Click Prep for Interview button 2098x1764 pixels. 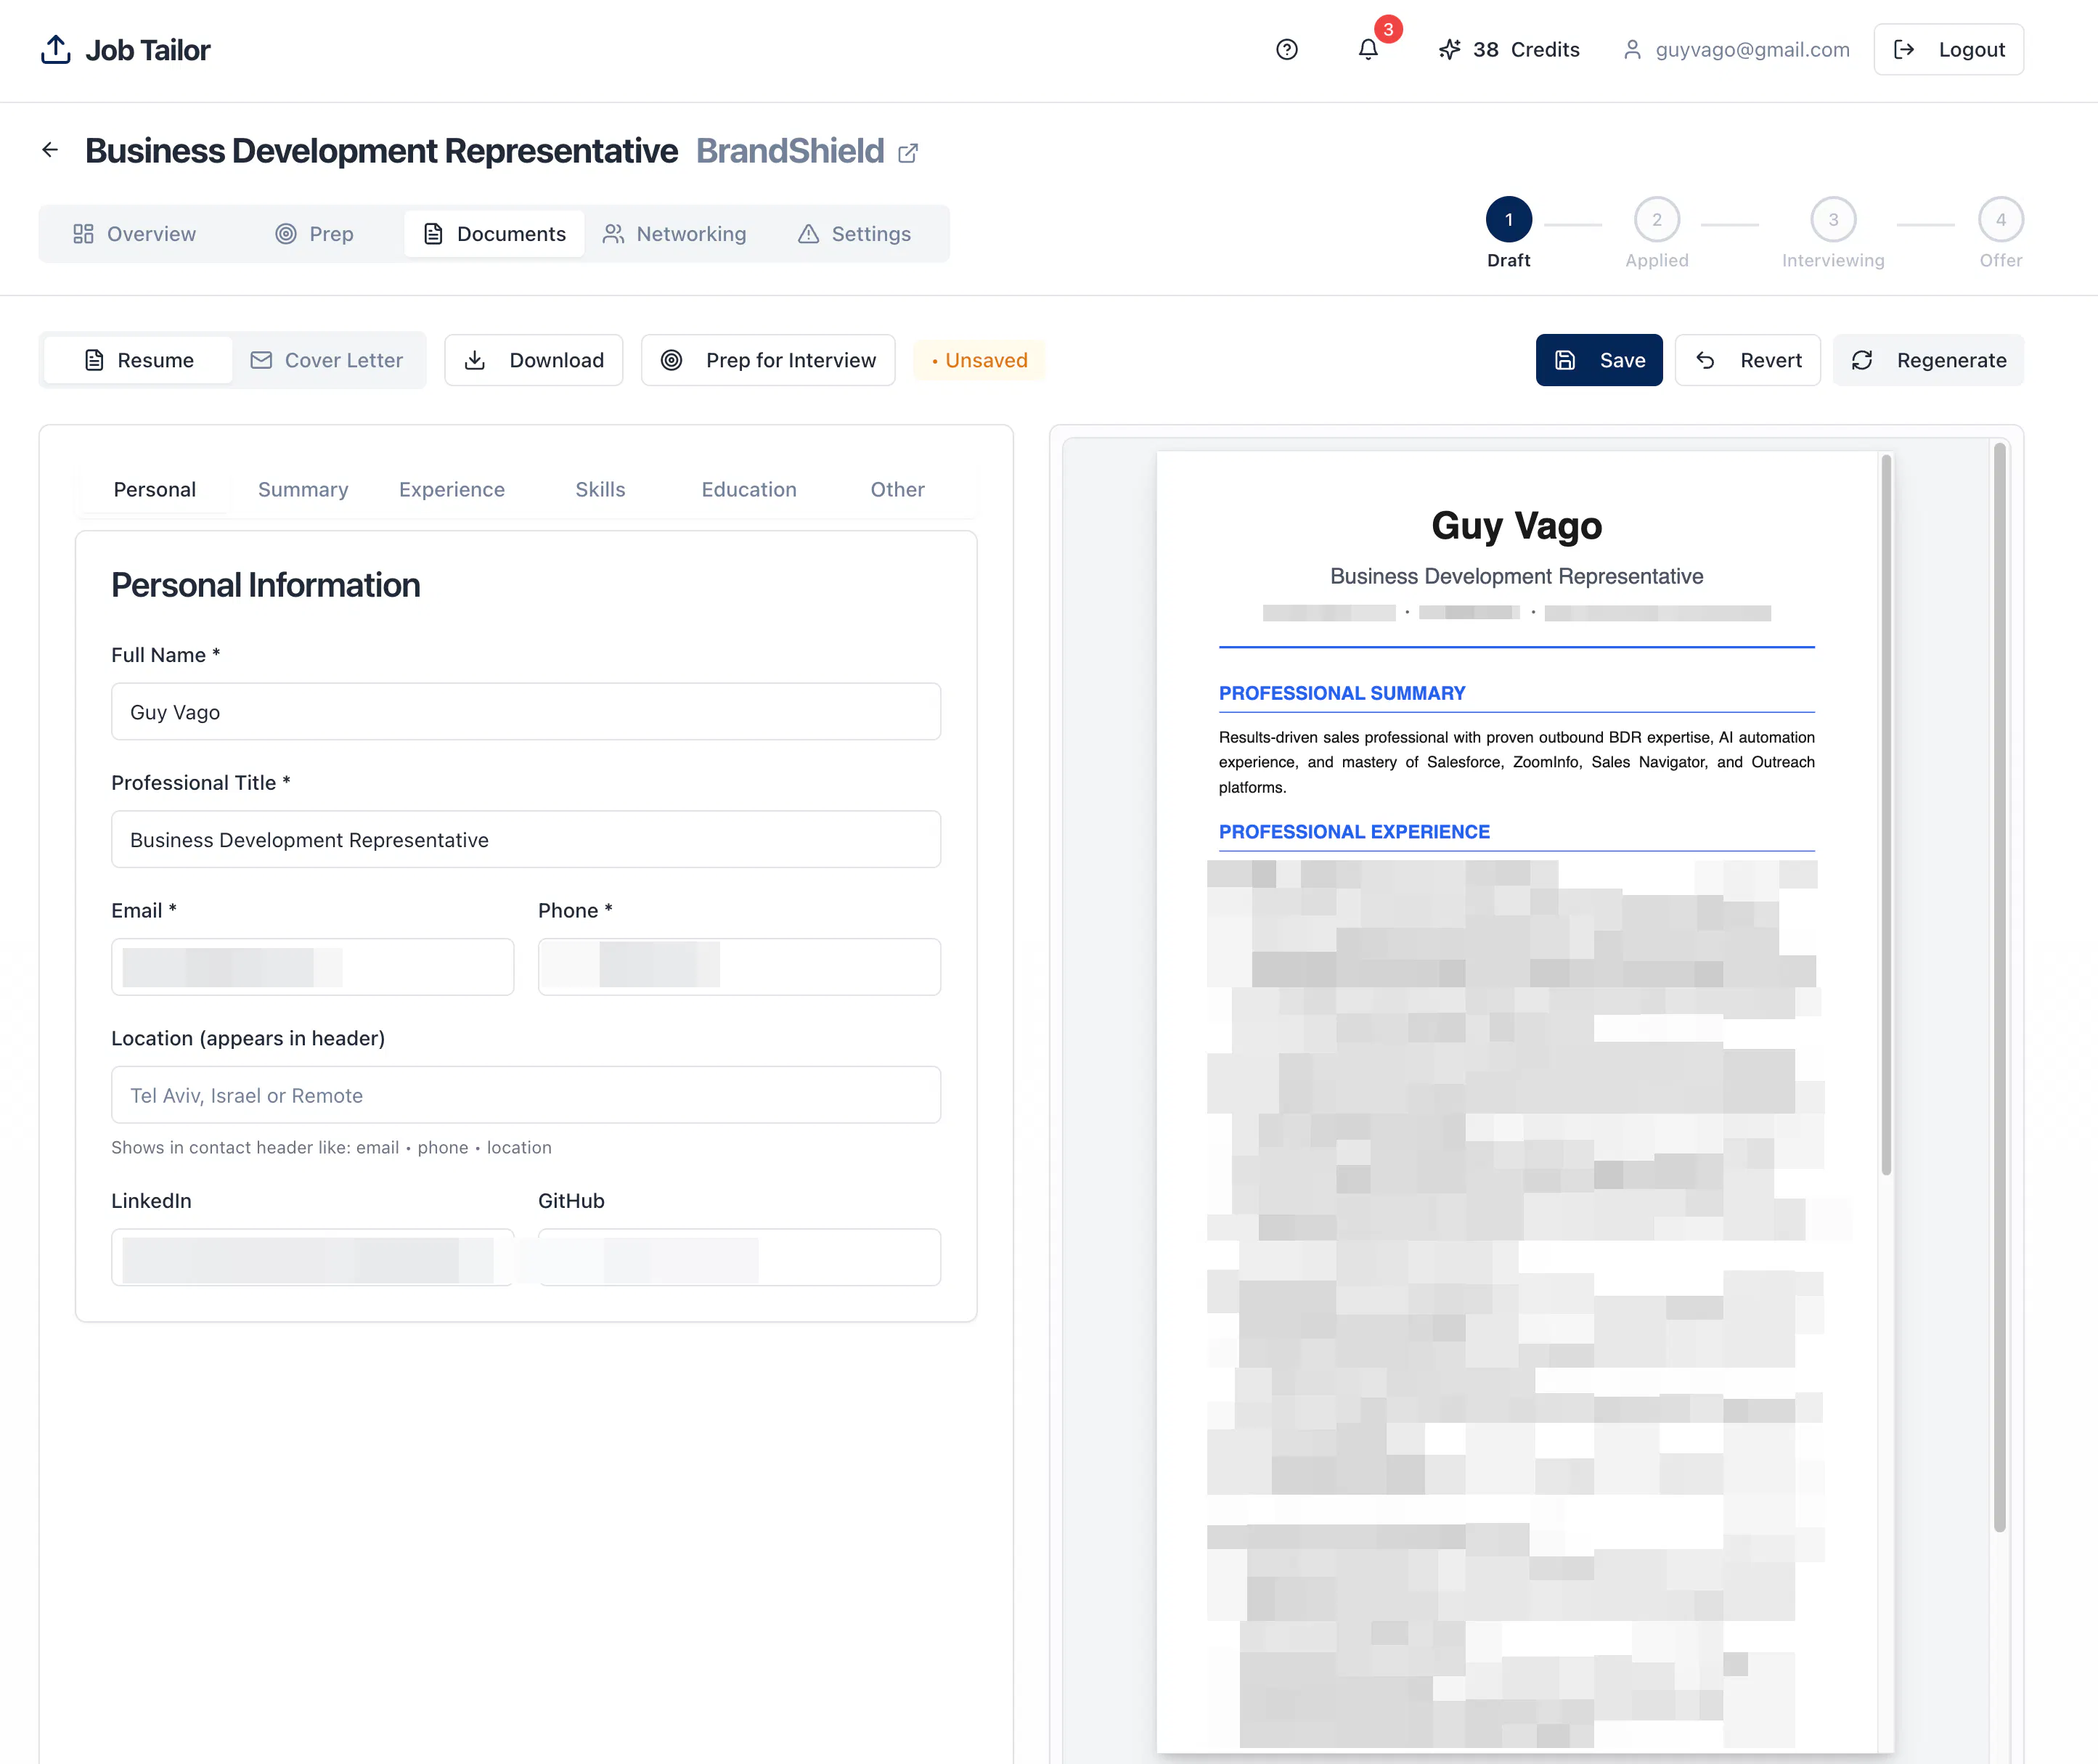coord(768,360)
